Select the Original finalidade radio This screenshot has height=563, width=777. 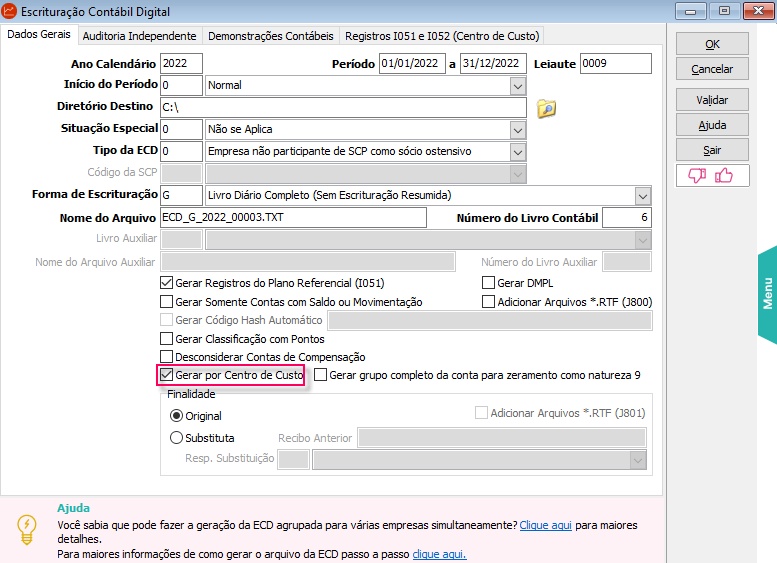176,416
